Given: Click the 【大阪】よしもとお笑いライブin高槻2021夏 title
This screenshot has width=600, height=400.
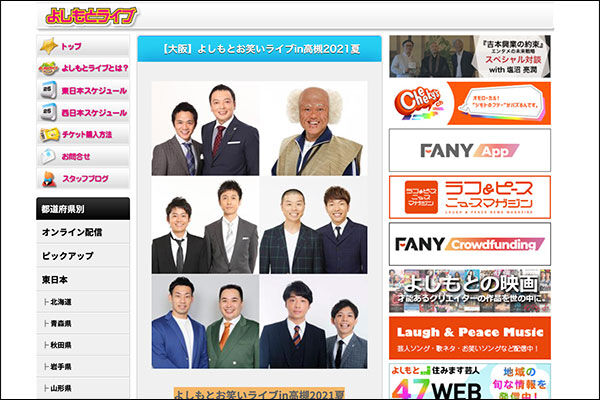Looking at the screenshot, I should point(260,49).
